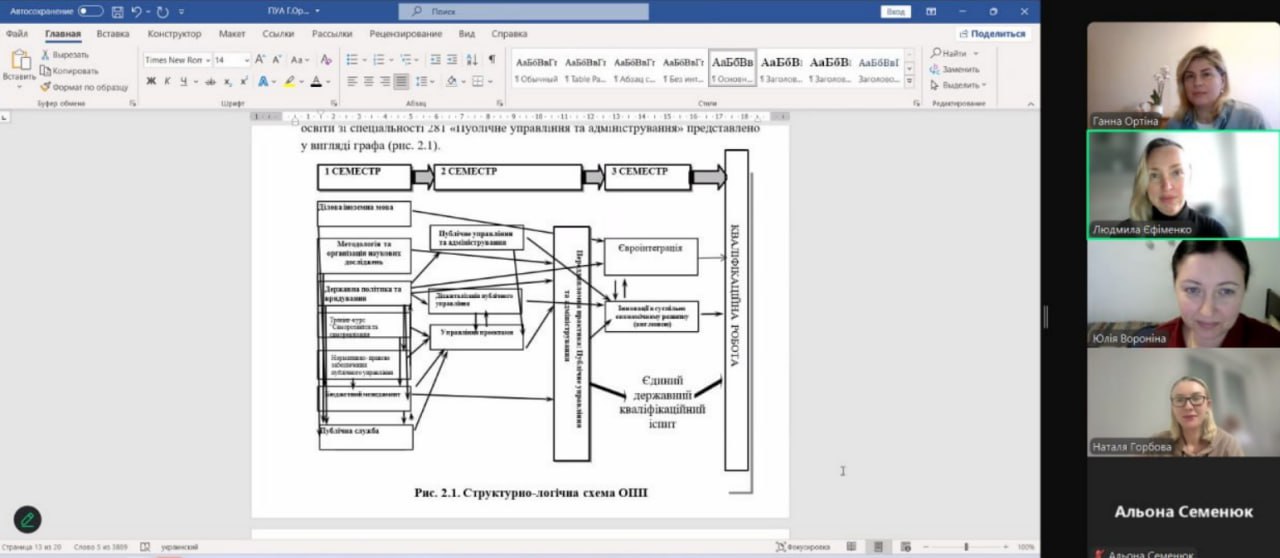Apply font color red A
Viewport: 1280px width, 558px height.
(x=316, y=81)
